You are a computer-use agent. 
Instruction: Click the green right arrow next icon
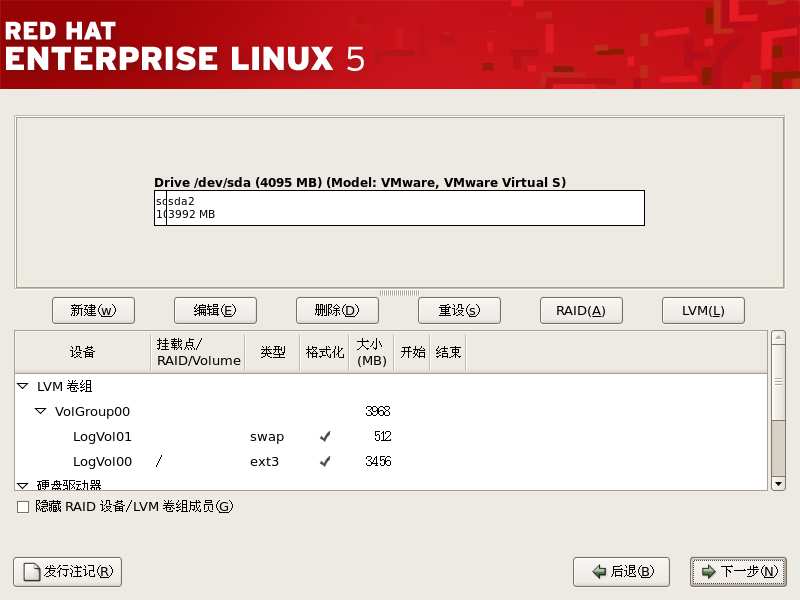pyautogui.click(x=709, y=571)
